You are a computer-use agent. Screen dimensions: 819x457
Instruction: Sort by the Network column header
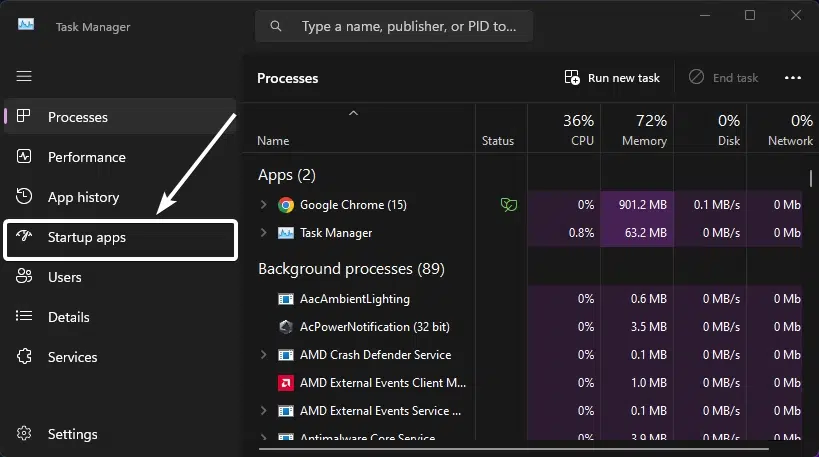790,141
